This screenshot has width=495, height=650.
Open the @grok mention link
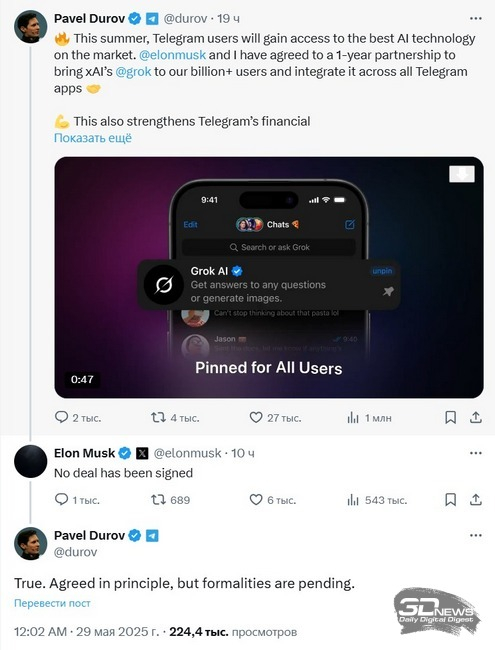[133, 72]
